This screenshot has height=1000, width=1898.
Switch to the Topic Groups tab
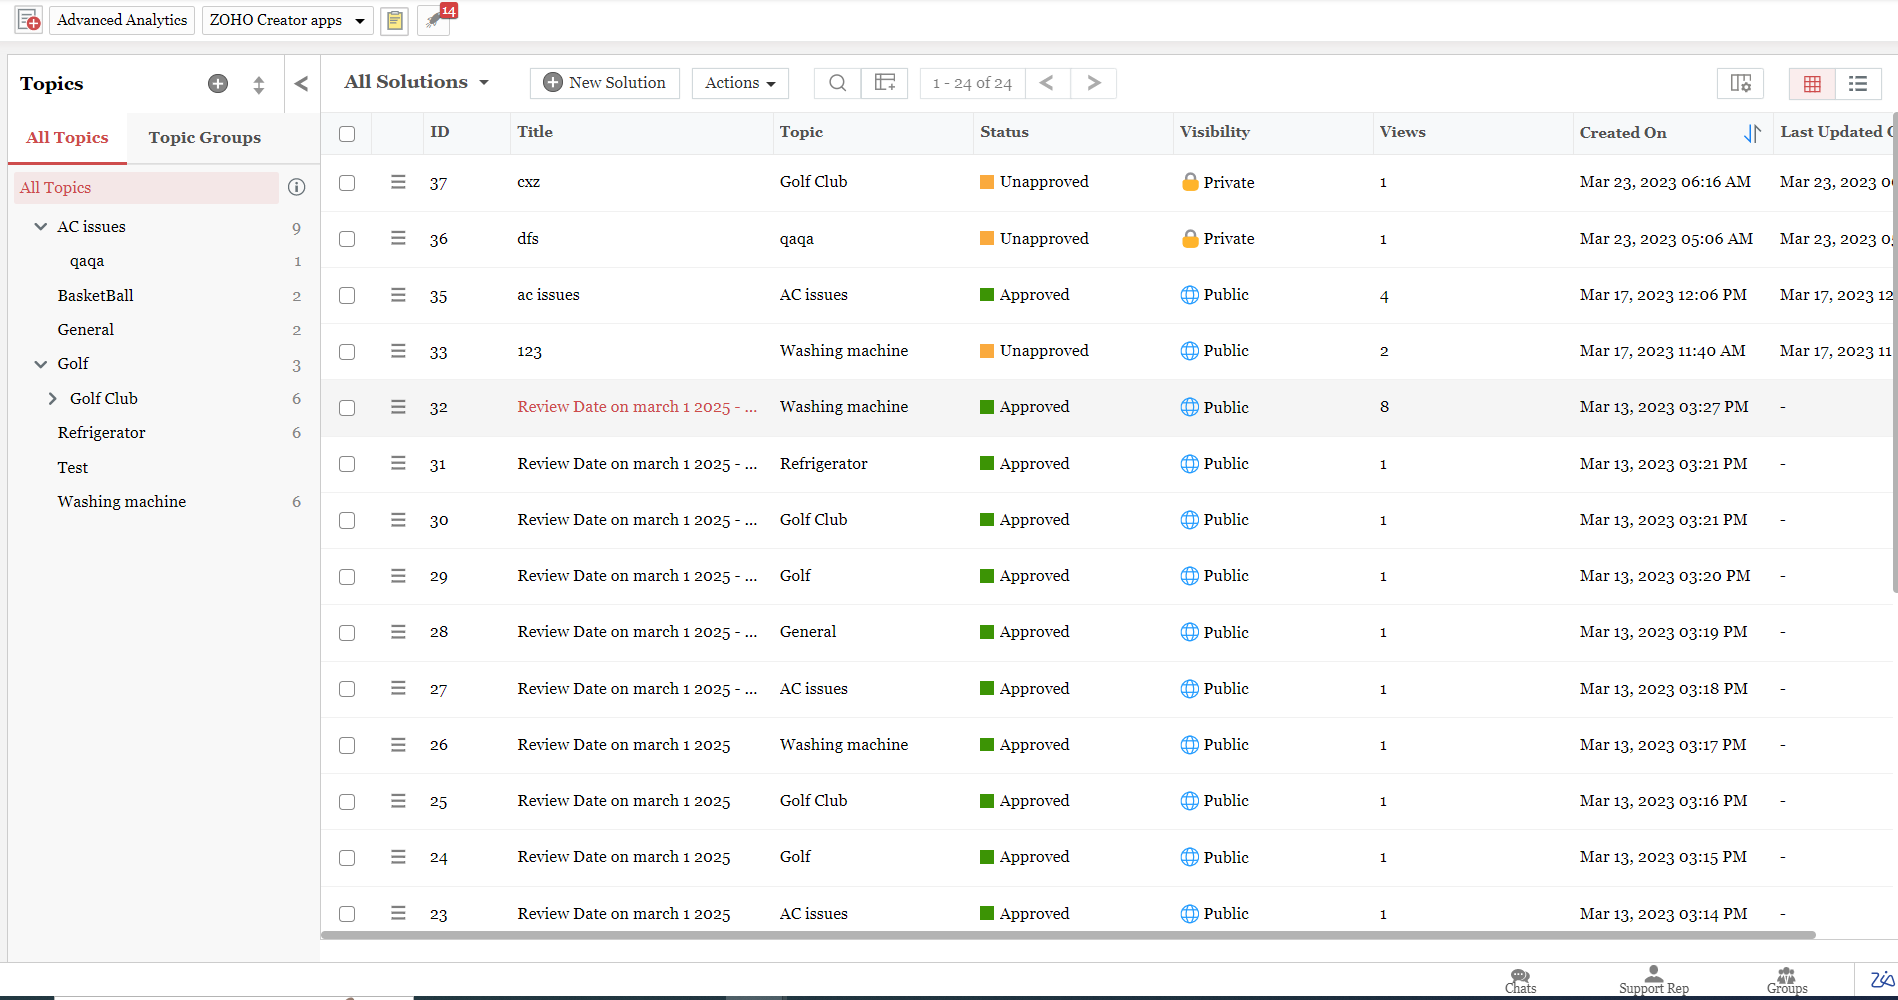[x=204, y=138]
